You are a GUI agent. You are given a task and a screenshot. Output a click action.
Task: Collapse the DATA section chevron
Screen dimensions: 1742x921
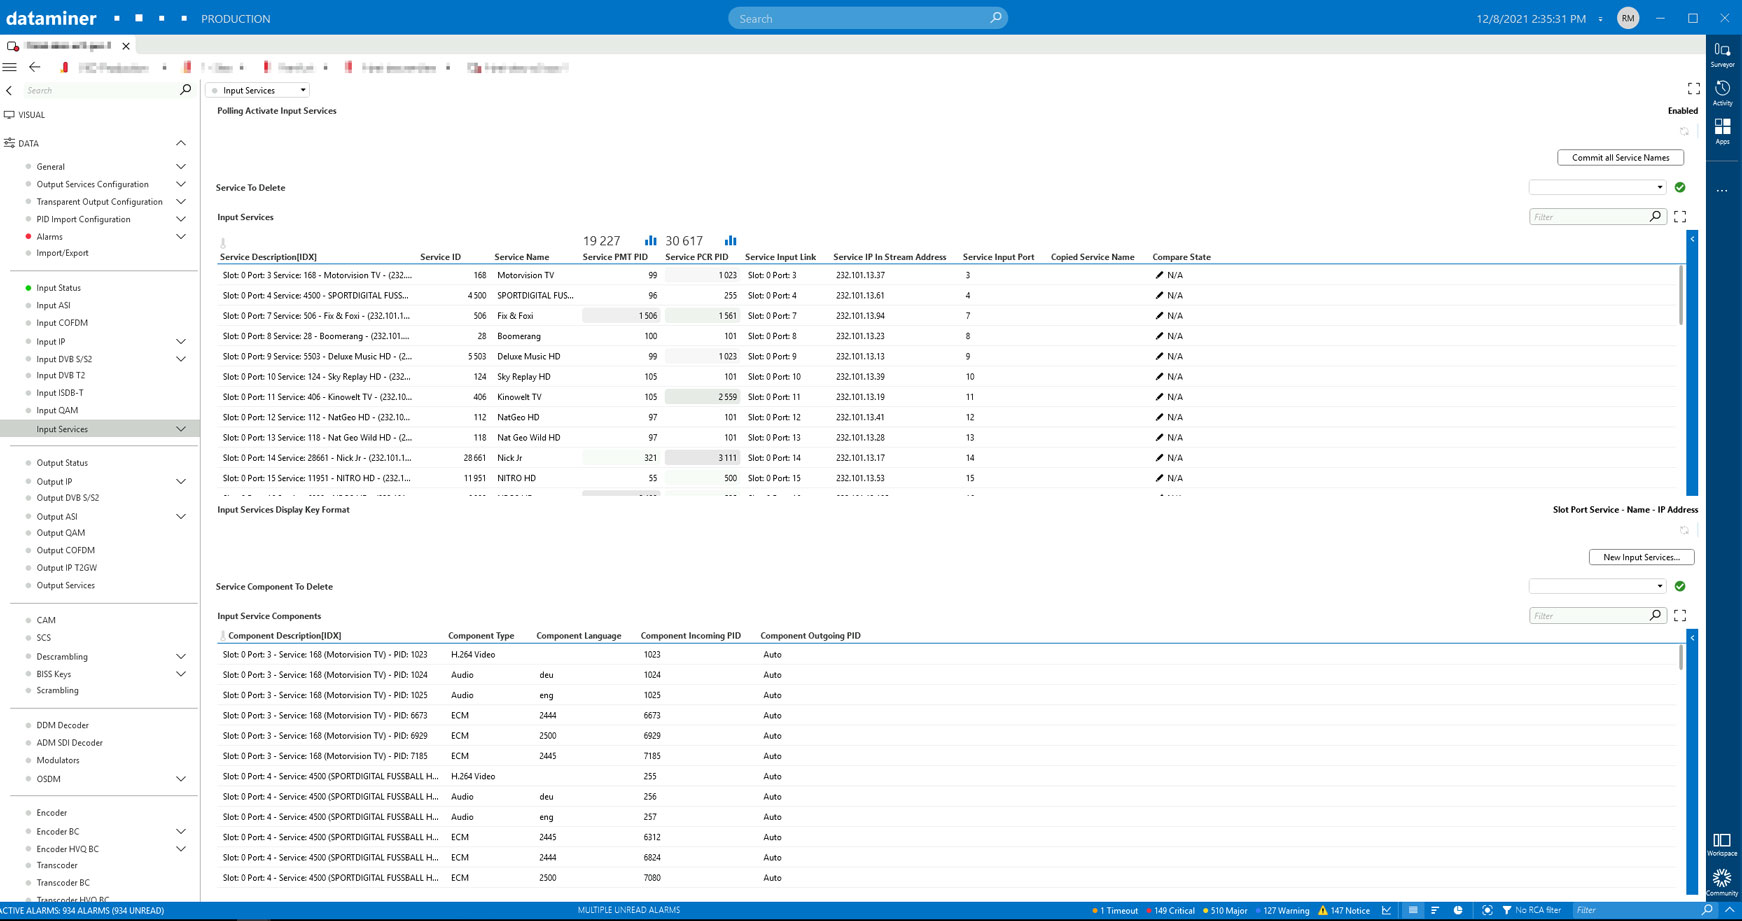[x=181, y=143]
